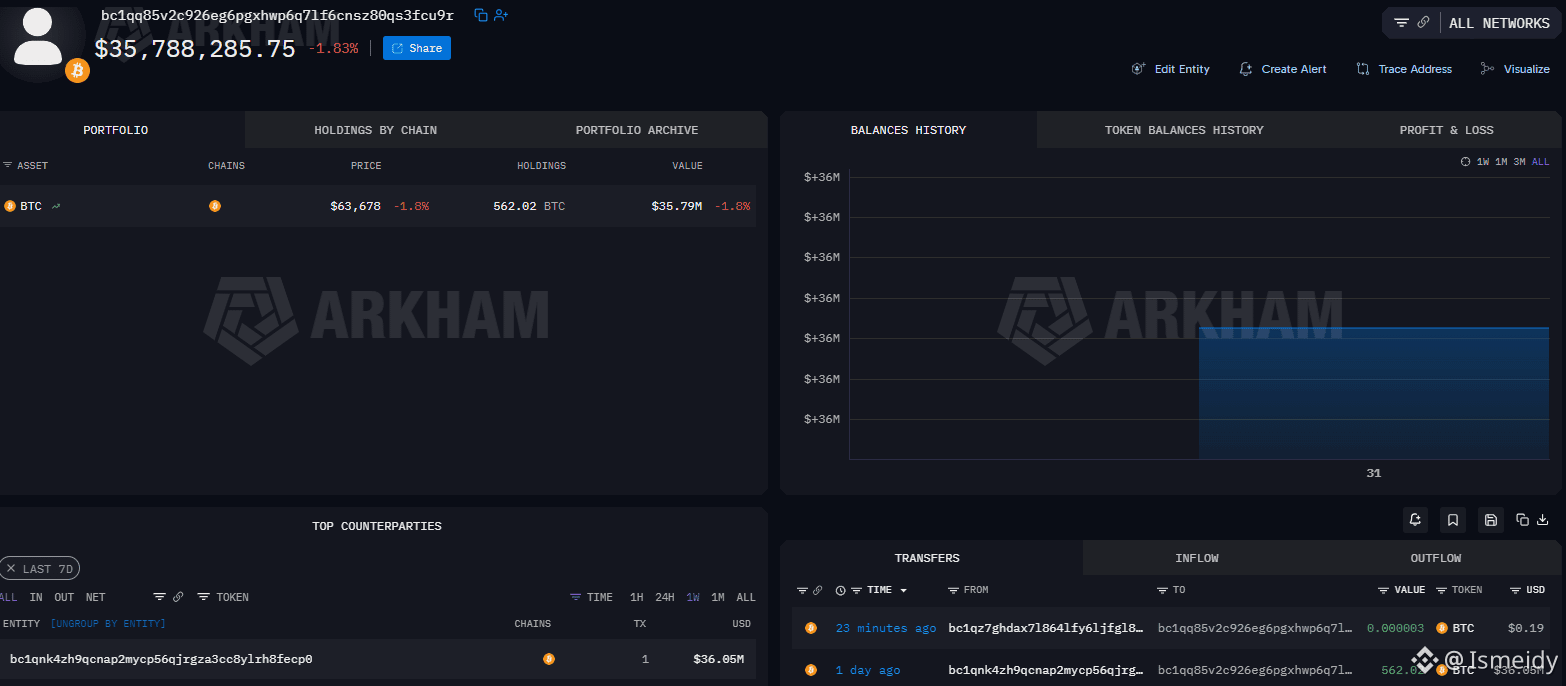Image resolution: width=1566 pixels, height=686 pixels.
Task: Click the BTC asset row name
Action: [31, 206]
